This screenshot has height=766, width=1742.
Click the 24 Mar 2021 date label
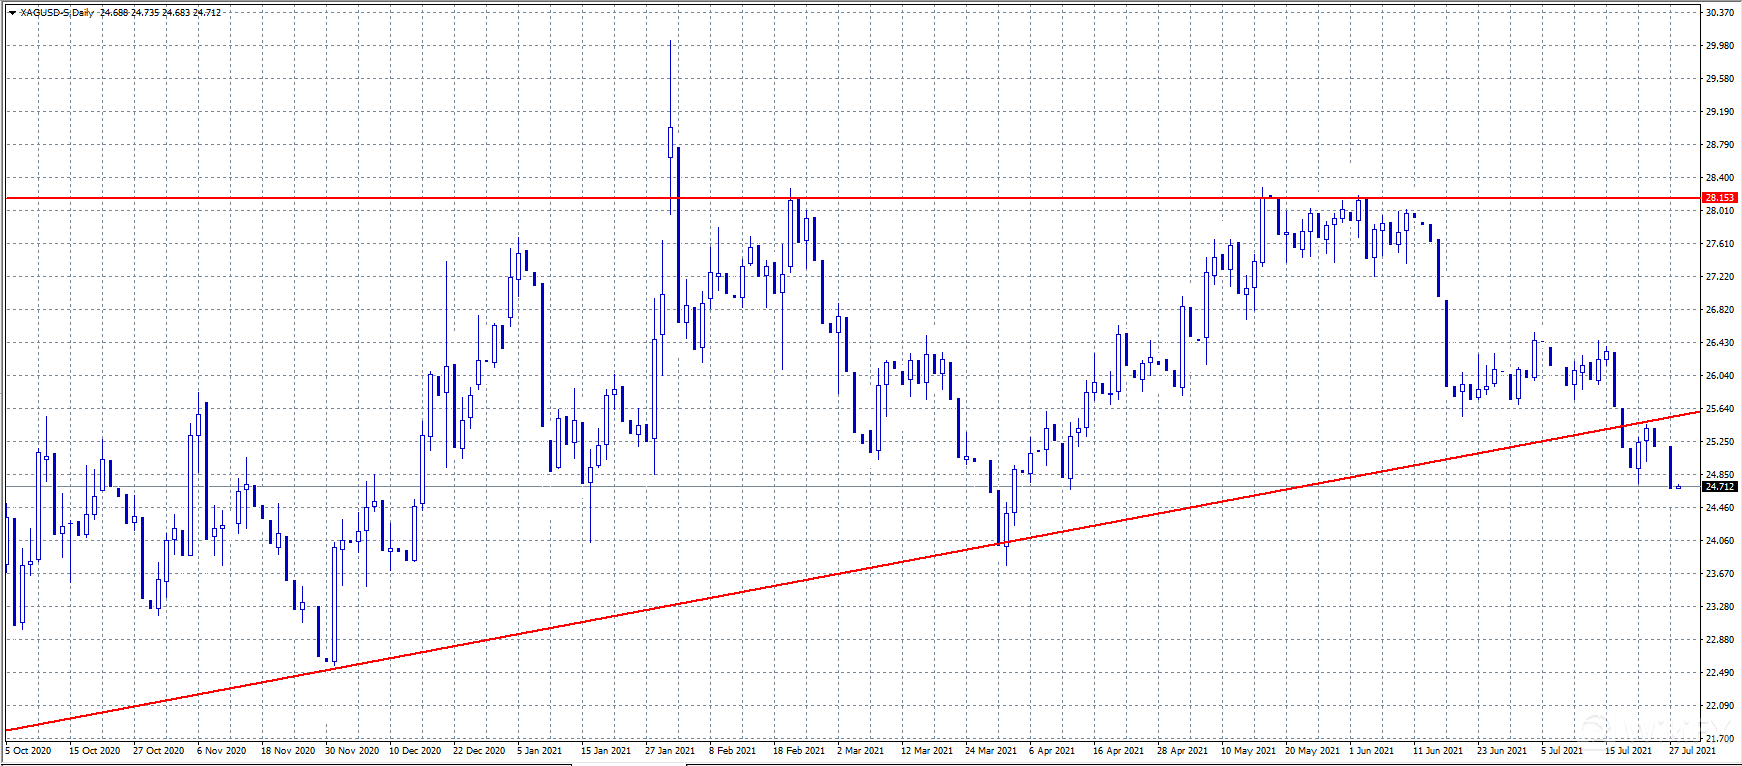tap(990, 750)
